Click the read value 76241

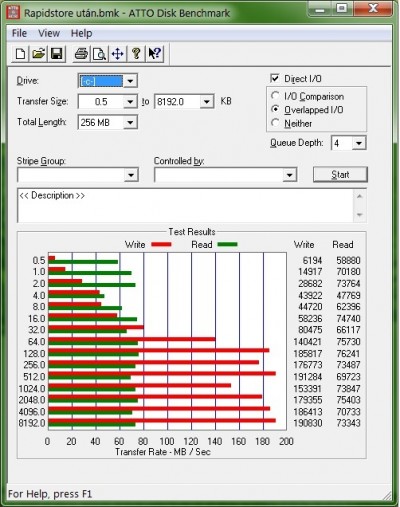[x=348, y=353]
